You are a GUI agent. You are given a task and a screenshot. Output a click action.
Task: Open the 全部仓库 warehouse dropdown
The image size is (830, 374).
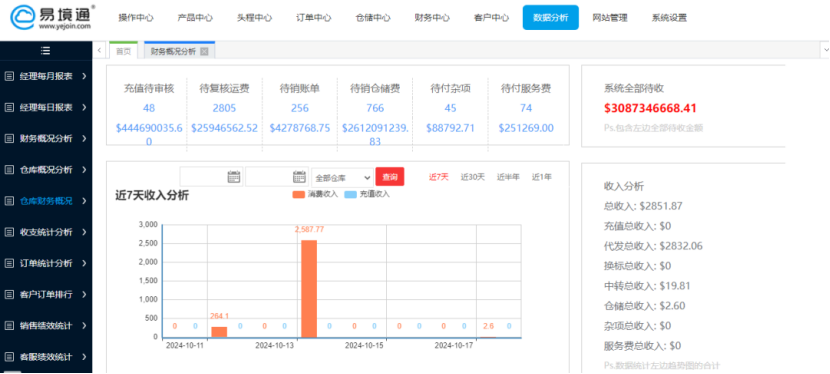tap(342, 177)
